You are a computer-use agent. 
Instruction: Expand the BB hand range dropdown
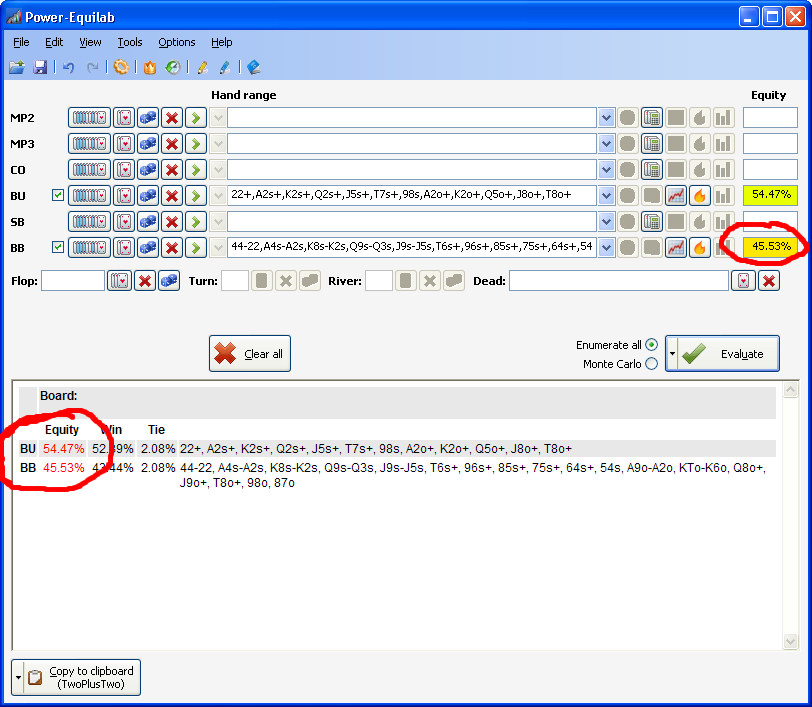click(606, 248)
